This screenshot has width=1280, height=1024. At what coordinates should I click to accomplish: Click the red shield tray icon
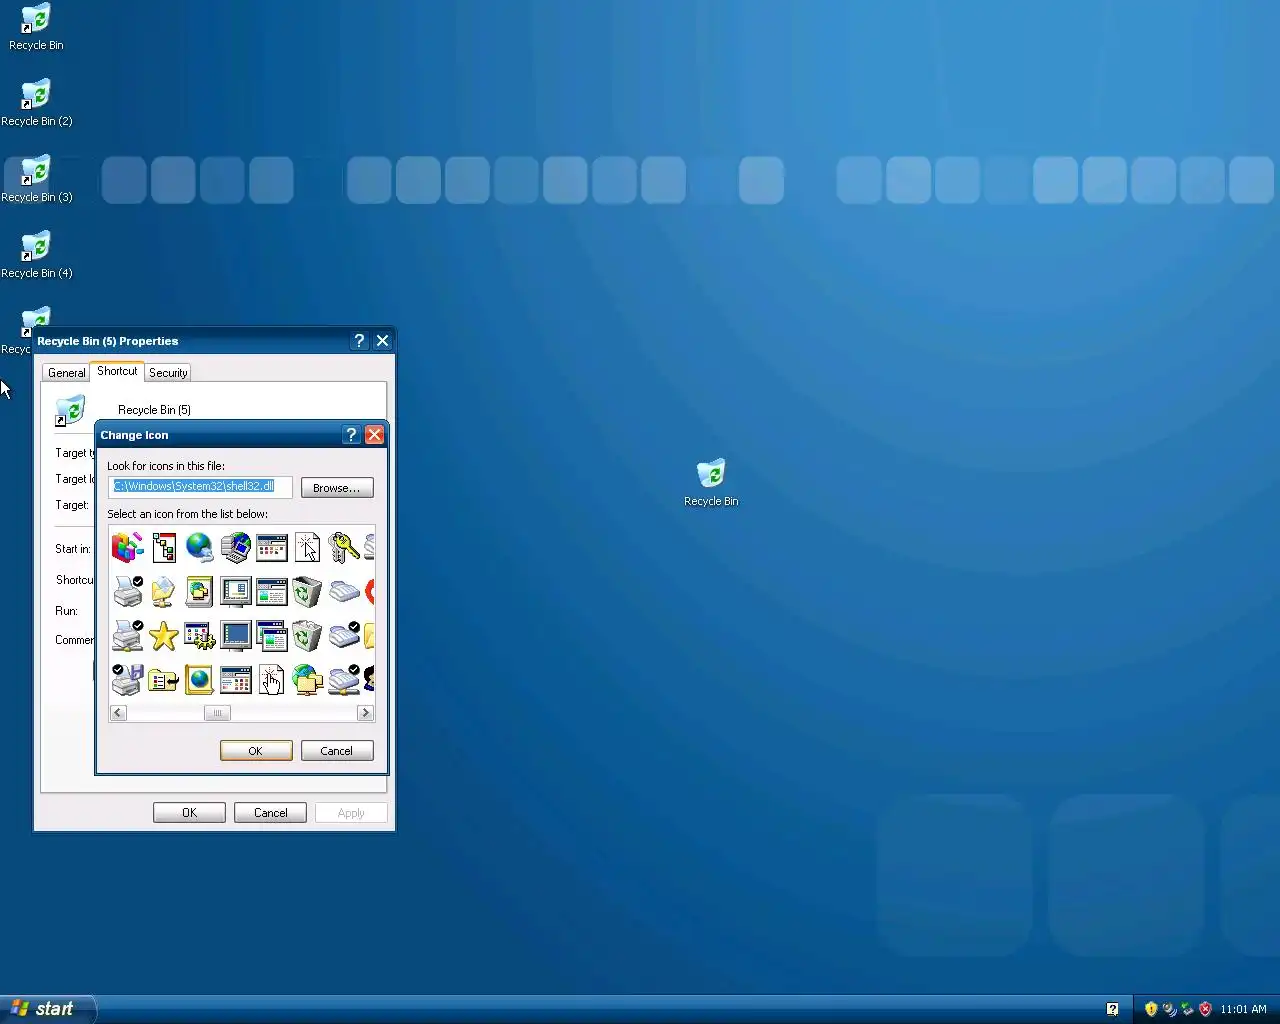coord(1205,1009)
